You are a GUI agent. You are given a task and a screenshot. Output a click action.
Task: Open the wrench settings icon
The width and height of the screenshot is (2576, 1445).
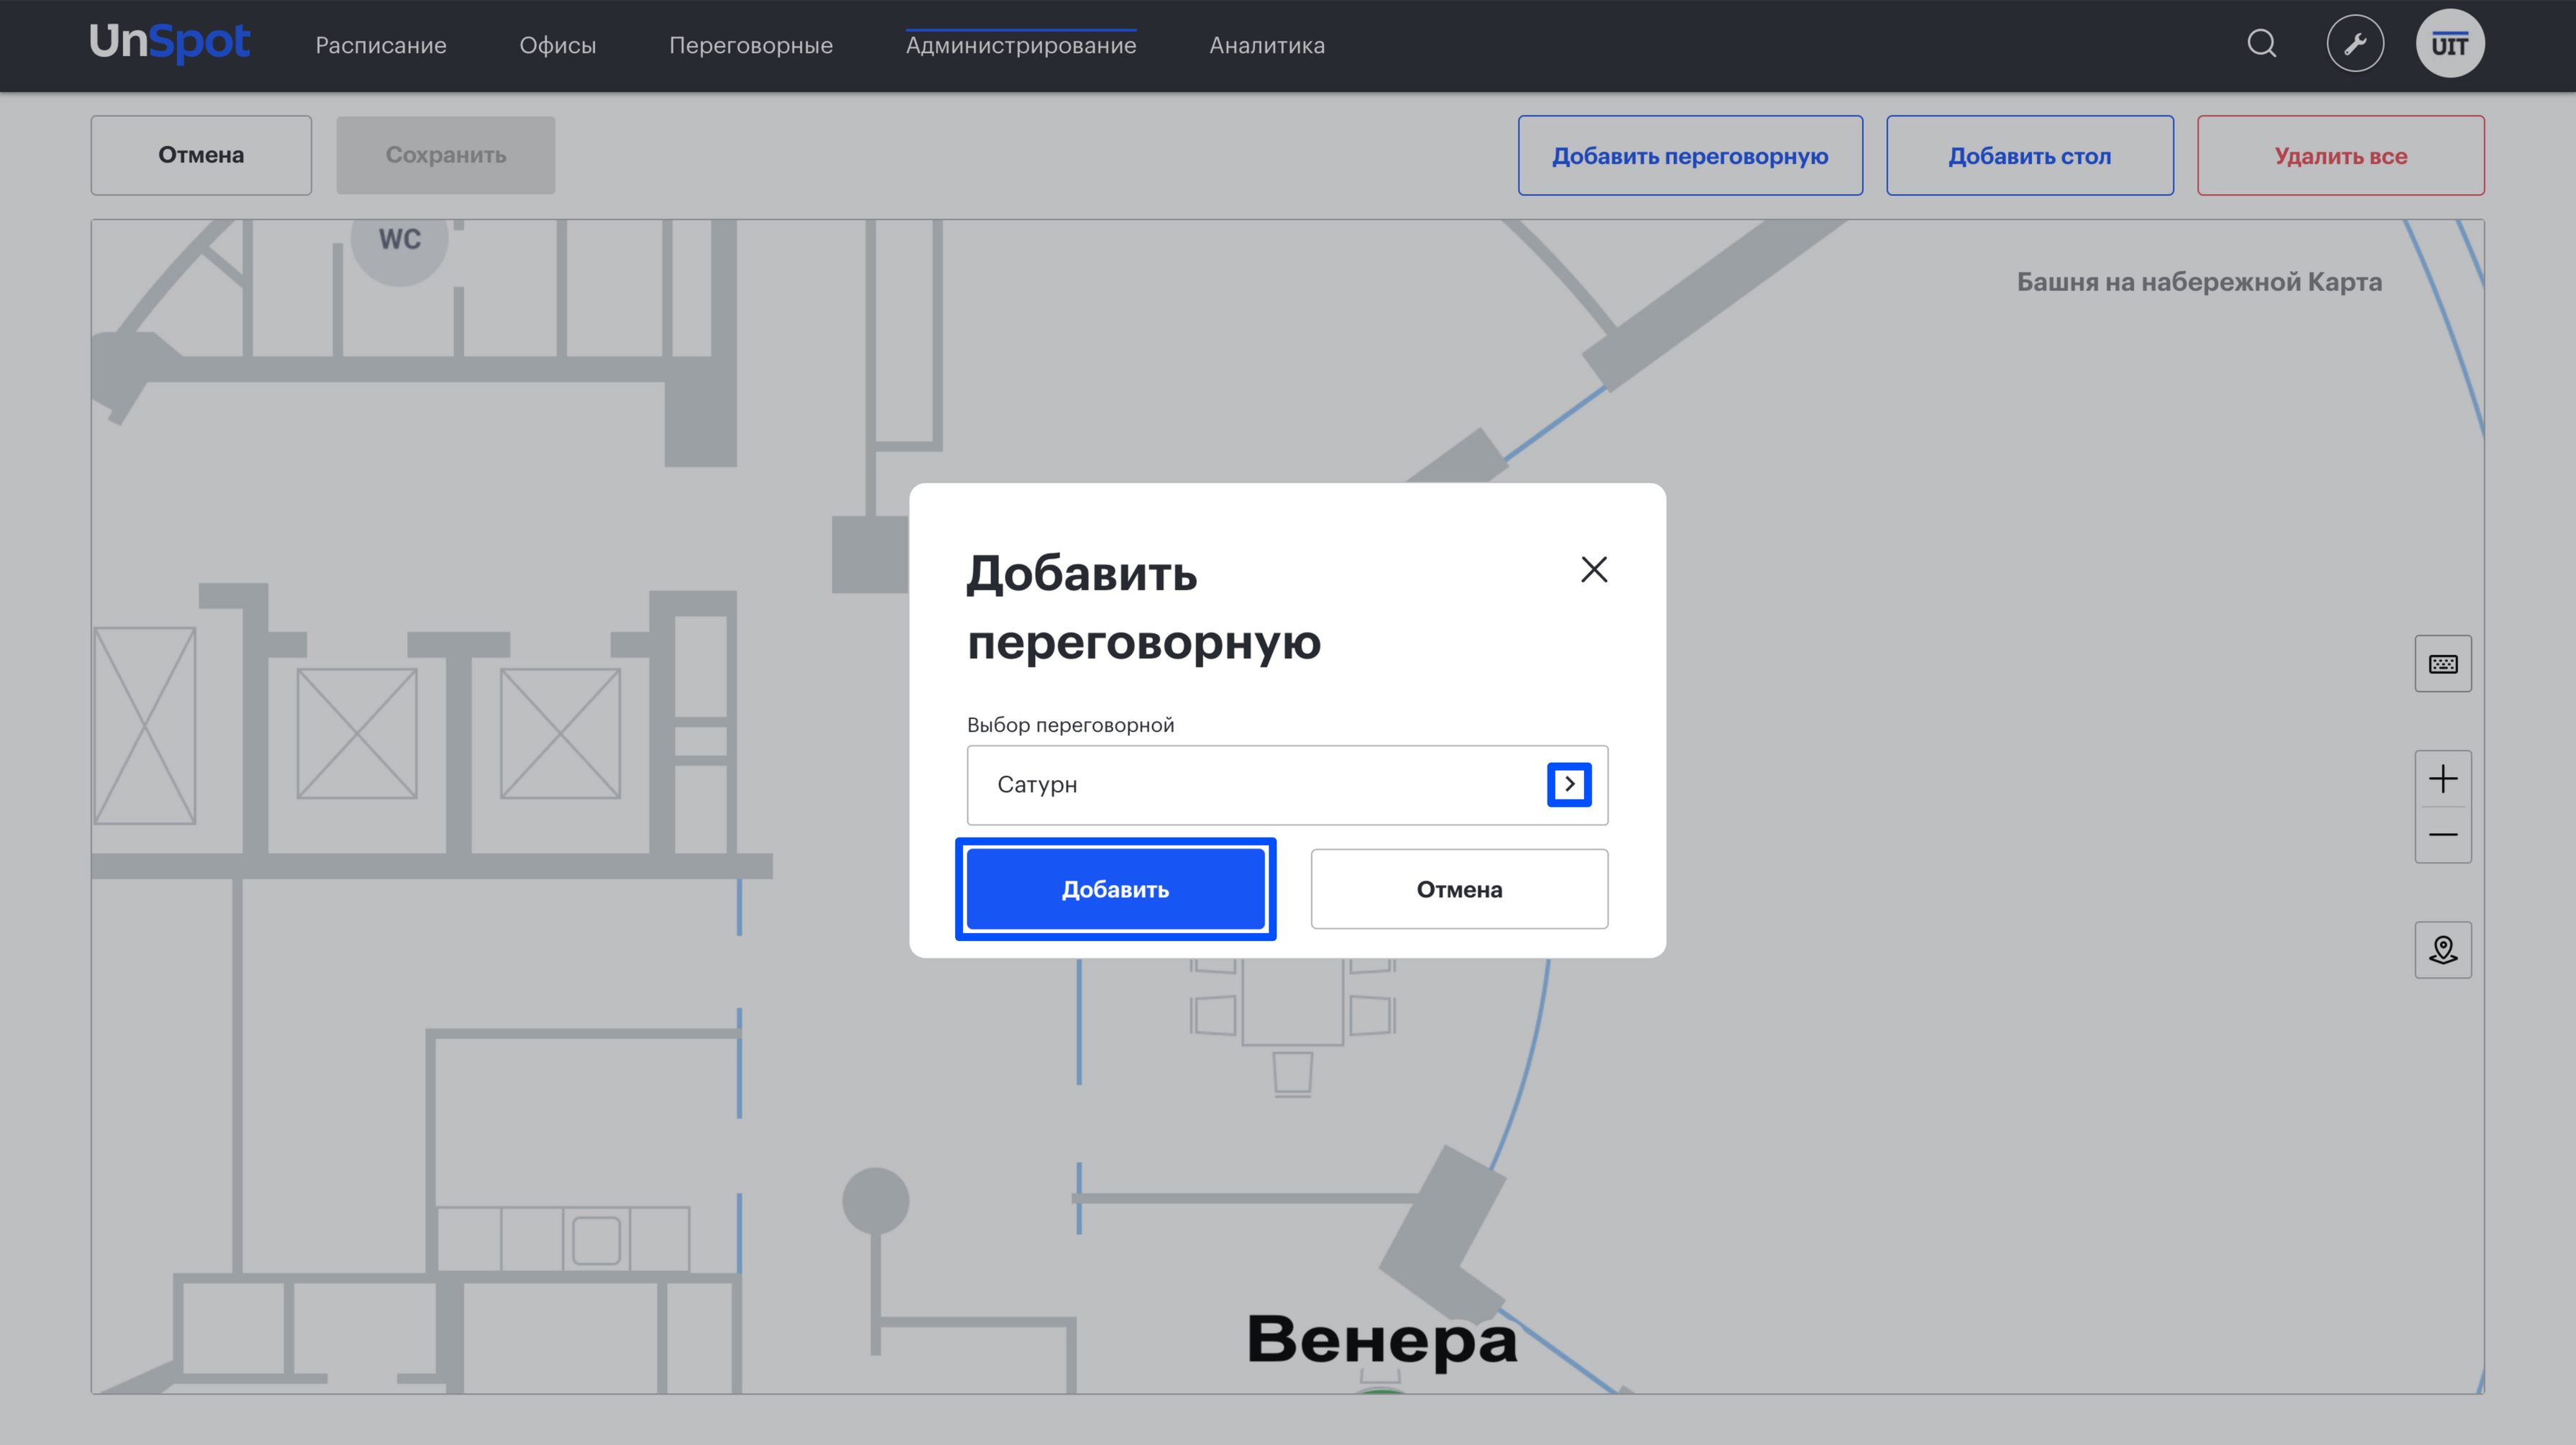(x=2355, y=44)
